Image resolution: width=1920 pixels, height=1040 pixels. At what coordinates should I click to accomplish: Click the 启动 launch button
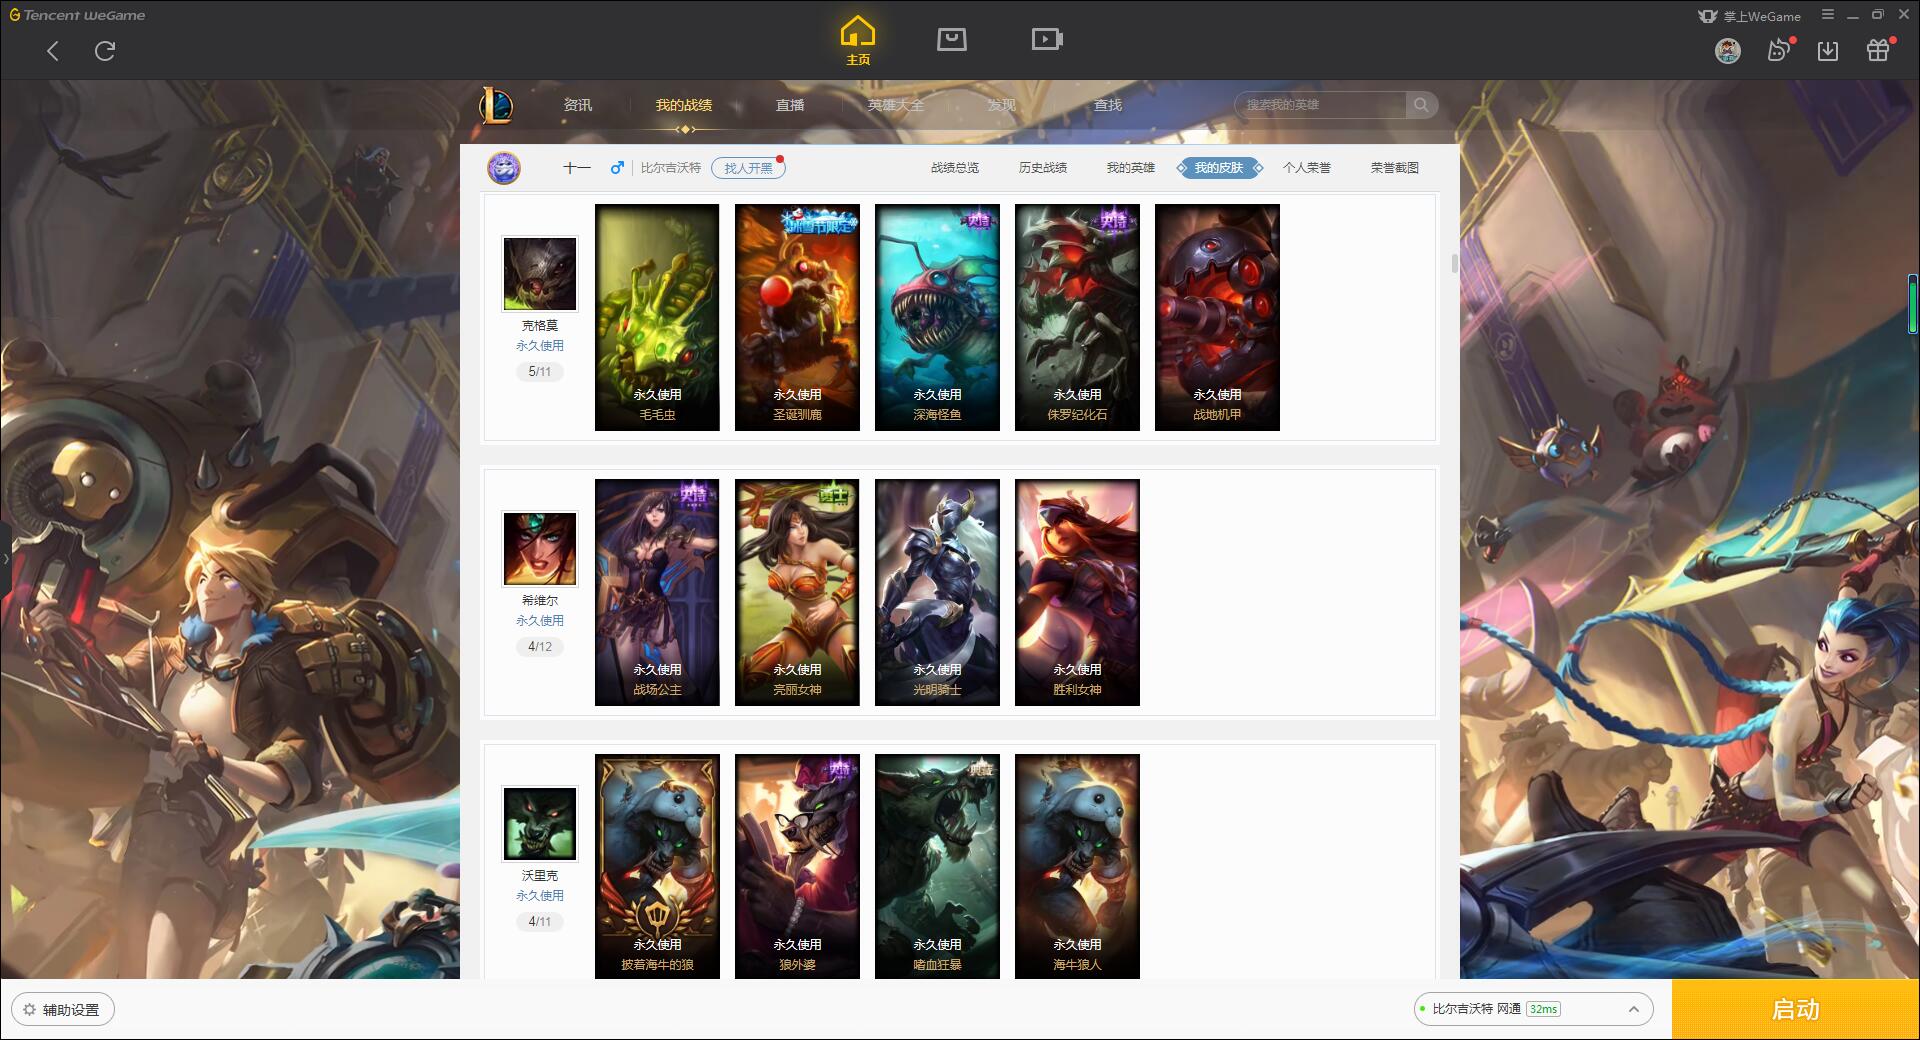click(x=1795, y=1009)
